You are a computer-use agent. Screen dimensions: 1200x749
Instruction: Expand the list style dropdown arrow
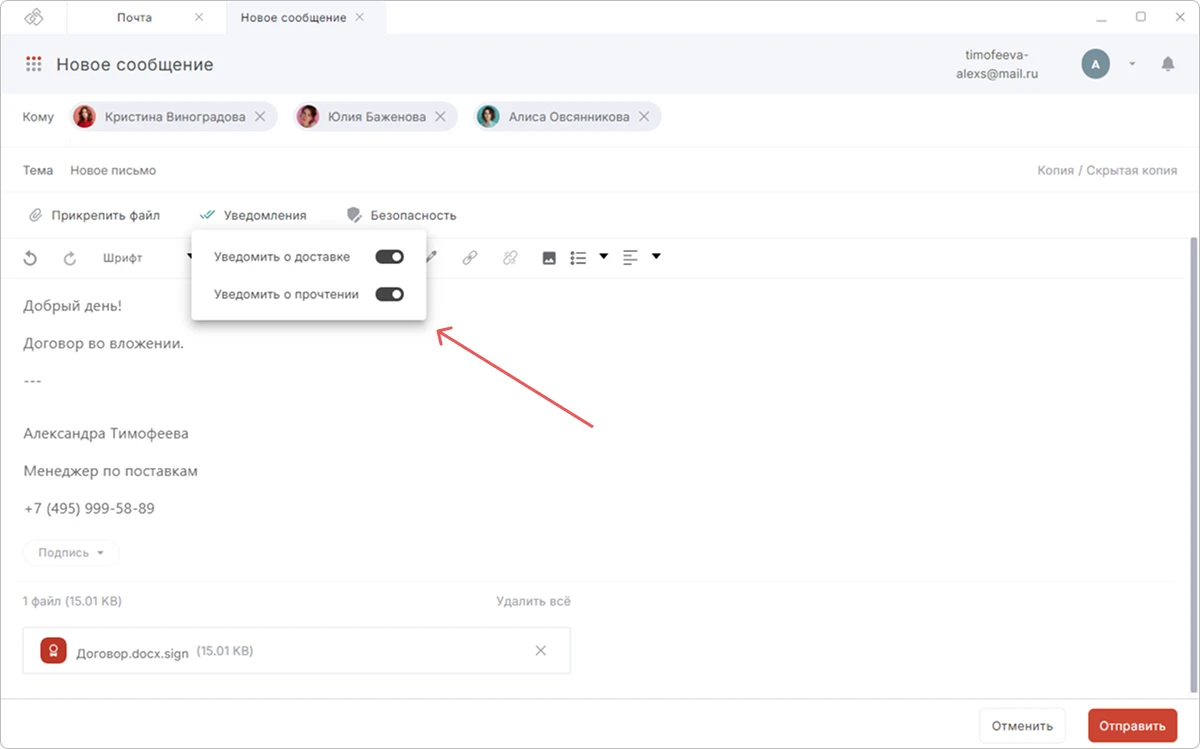pyautogui.click(x=603, y=257)
